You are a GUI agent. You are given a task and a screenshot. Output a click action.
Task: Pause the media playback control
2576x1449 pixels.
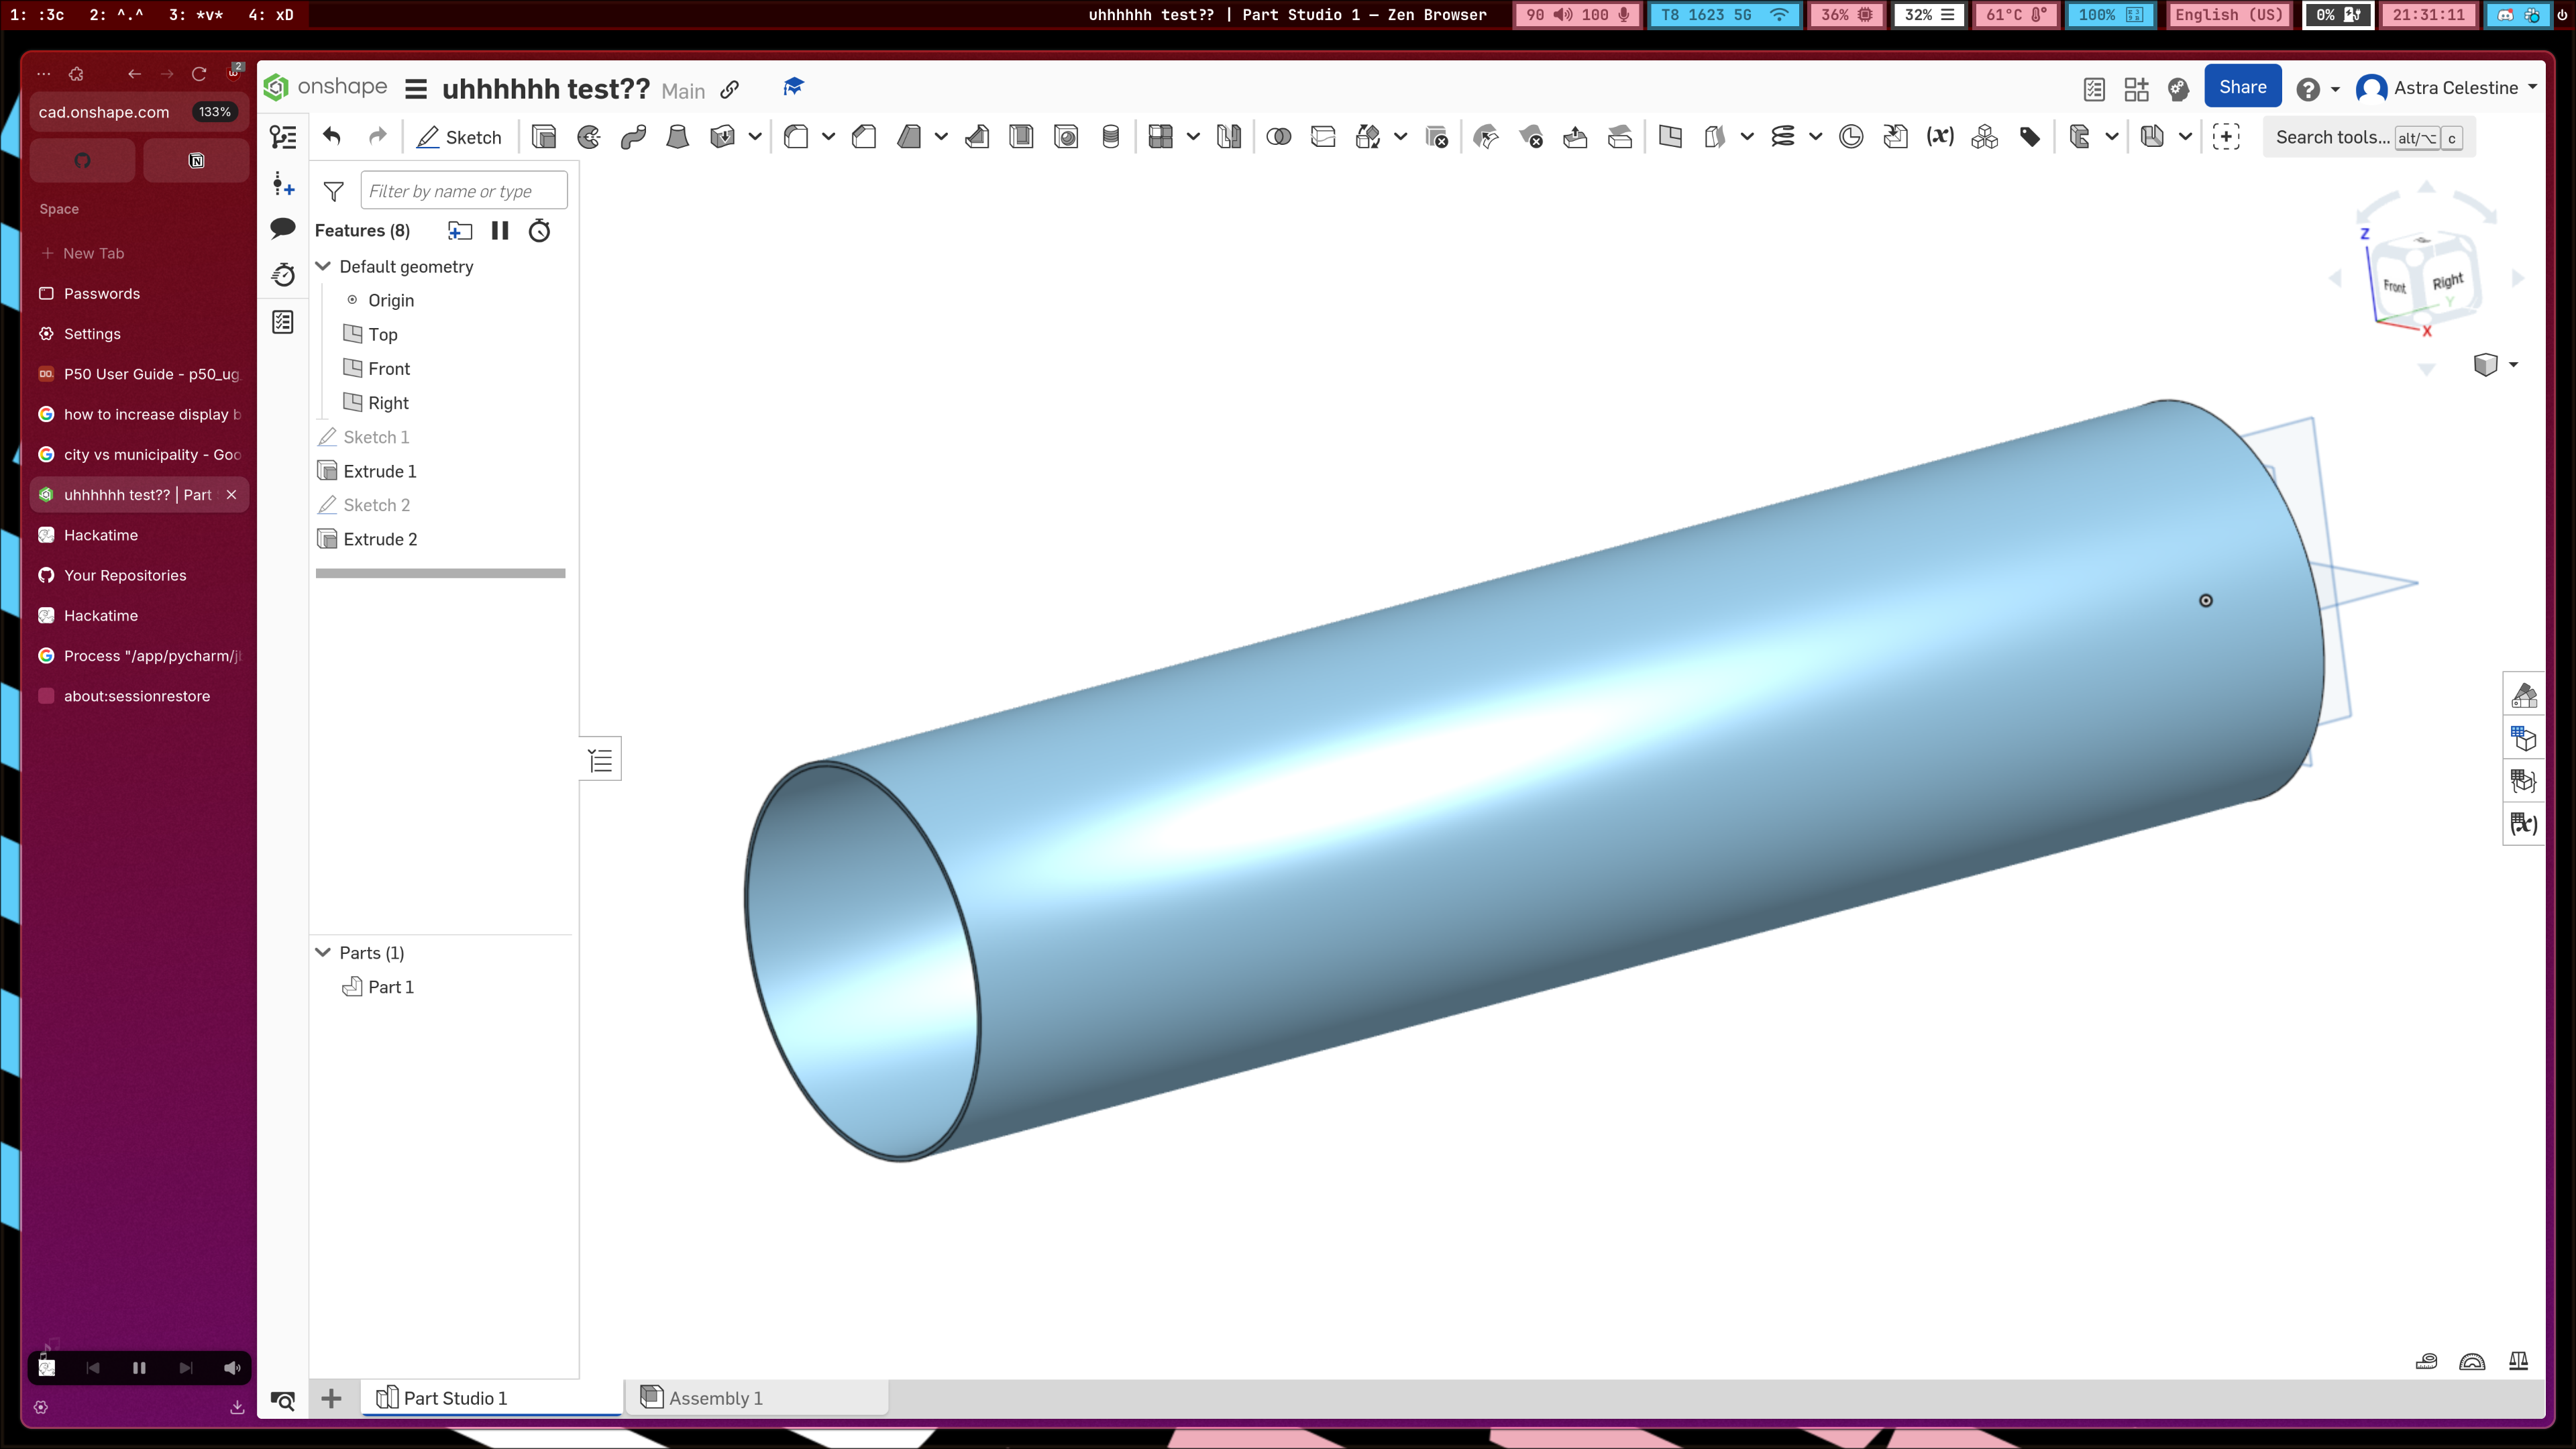pos(139,1368)
